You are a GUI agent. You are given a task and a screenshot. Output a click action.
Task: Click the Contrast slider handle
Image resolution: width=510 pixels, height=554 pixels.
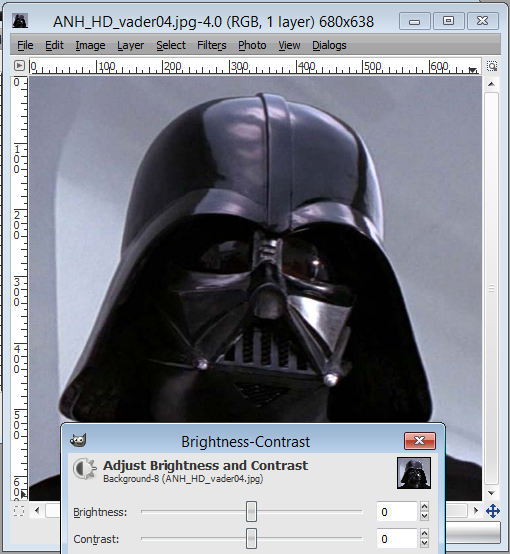pos(251,538)
